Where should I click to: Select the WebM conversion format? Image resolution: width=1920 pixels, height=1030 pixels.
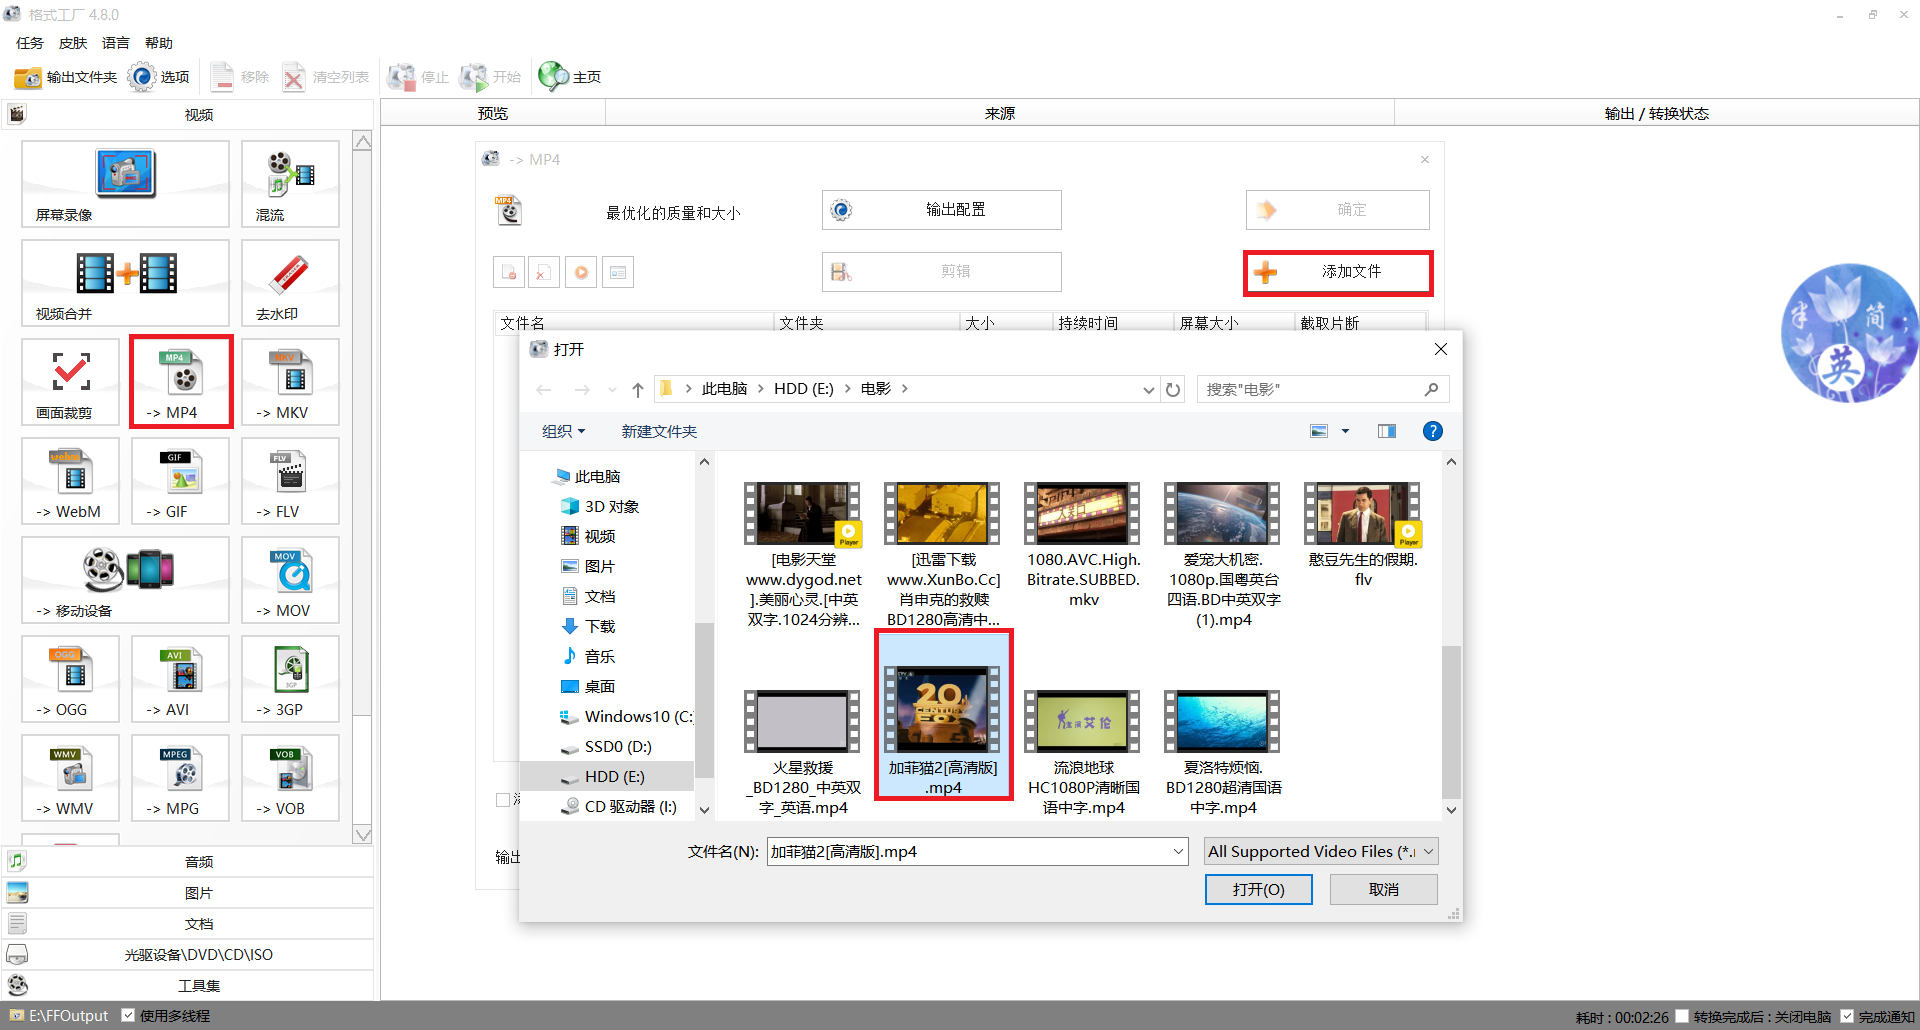(70, 481)
